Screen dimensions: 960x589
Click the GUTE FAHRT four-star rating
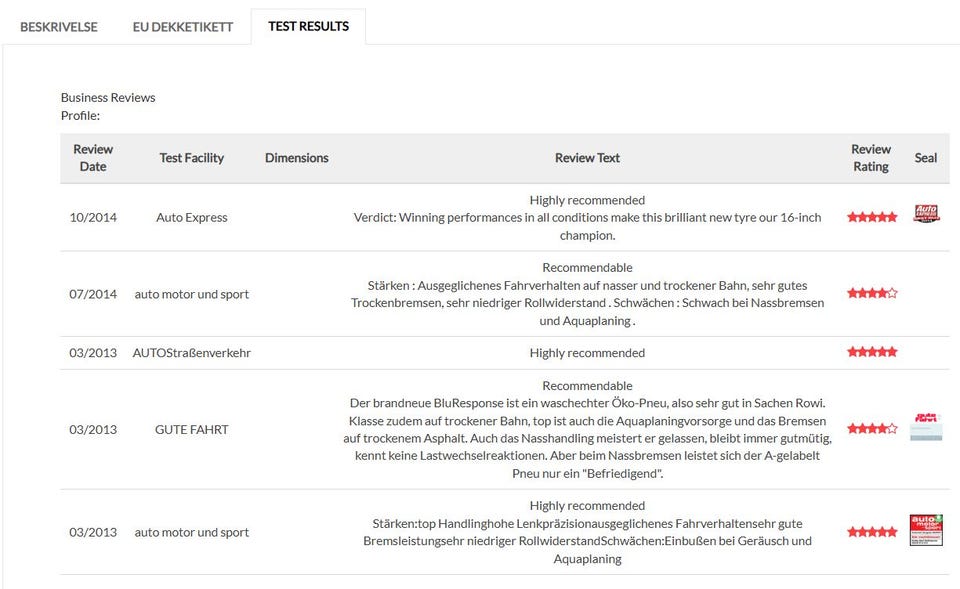pos(872,429)
